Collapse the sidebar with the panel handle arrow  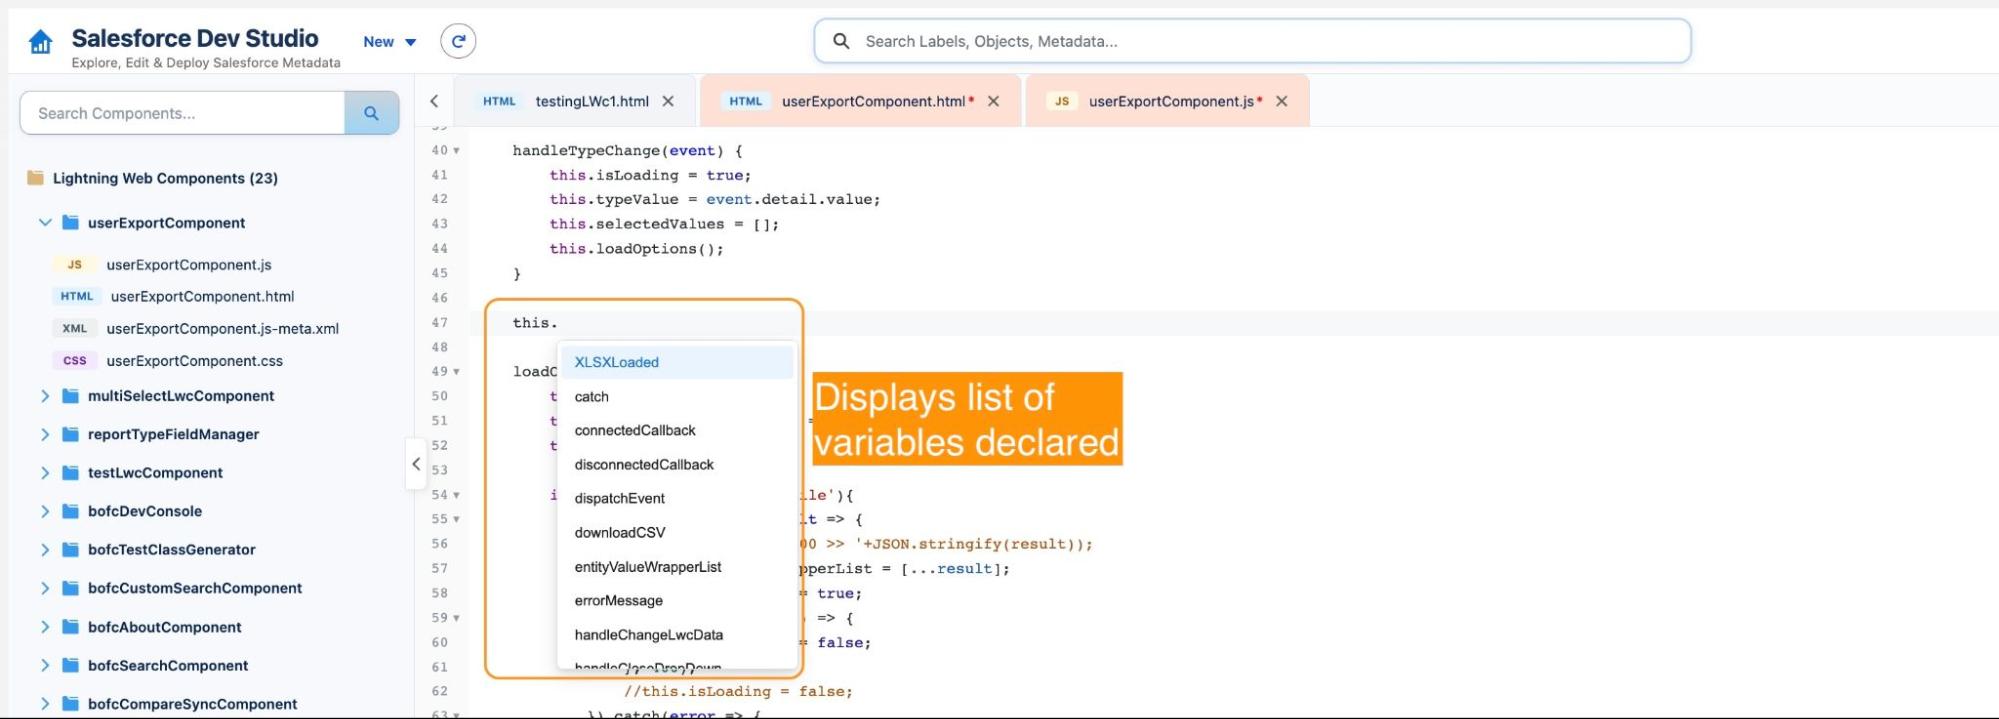tap(416, 464)
